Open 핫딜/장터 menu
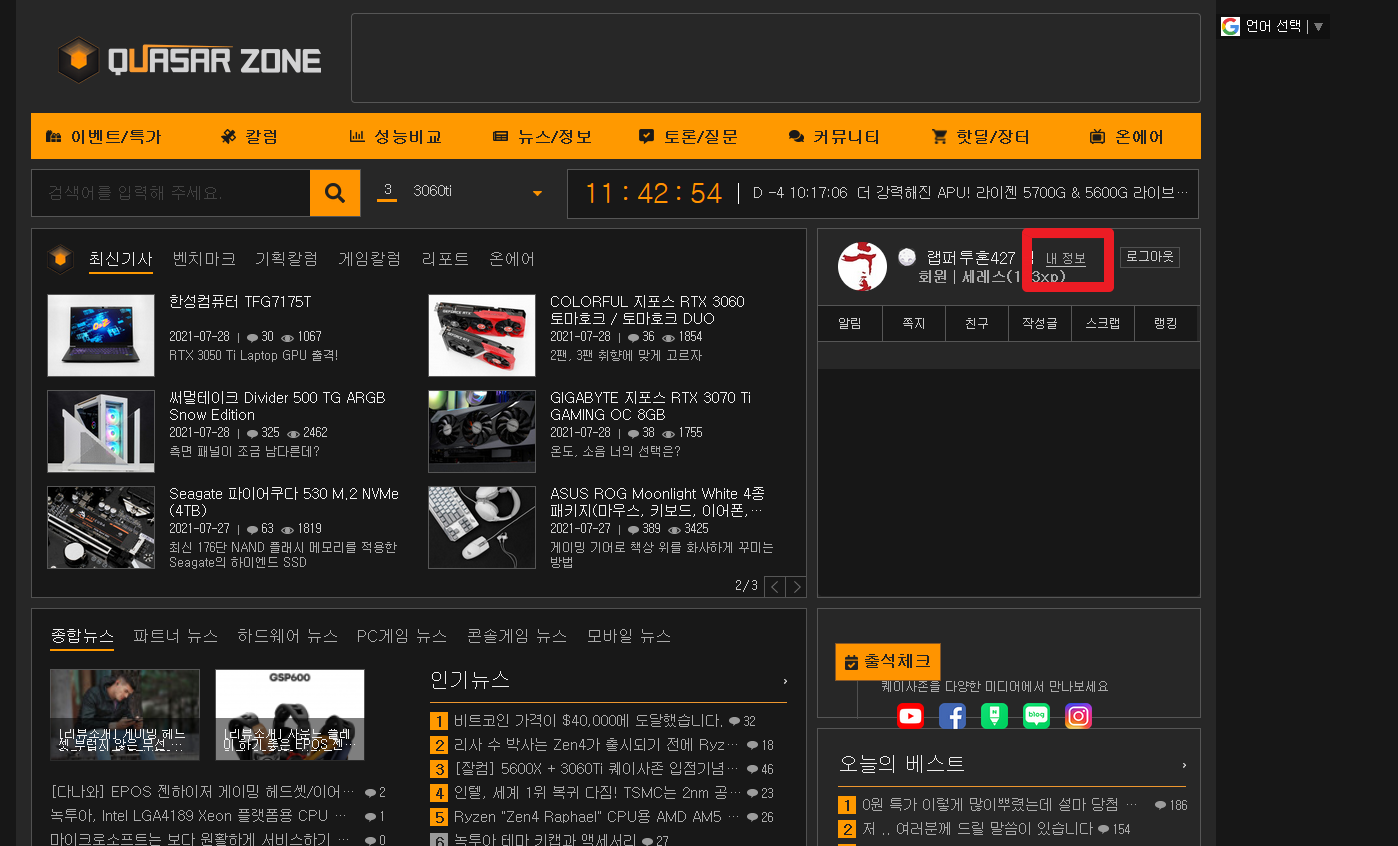The width and height of the screenshot is (1398, 846). coord(980,137)
